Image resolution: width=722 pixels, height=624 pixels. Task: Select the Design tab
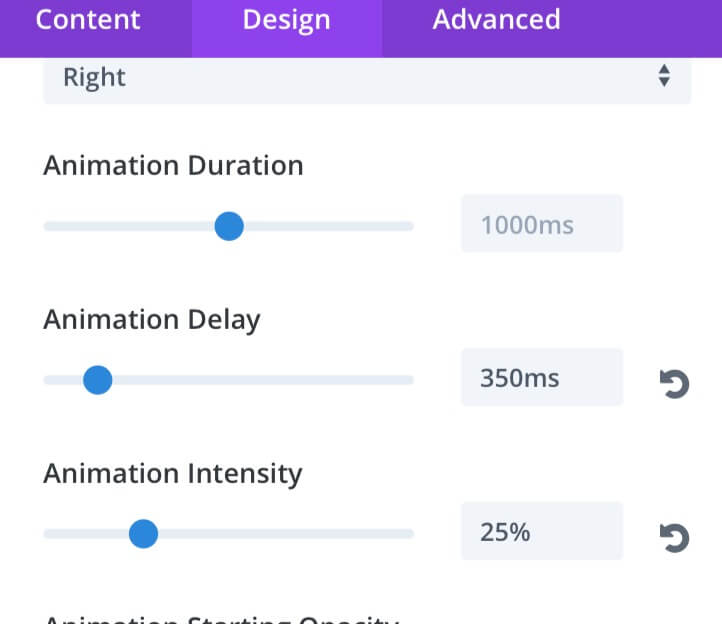tap(286, 20)
